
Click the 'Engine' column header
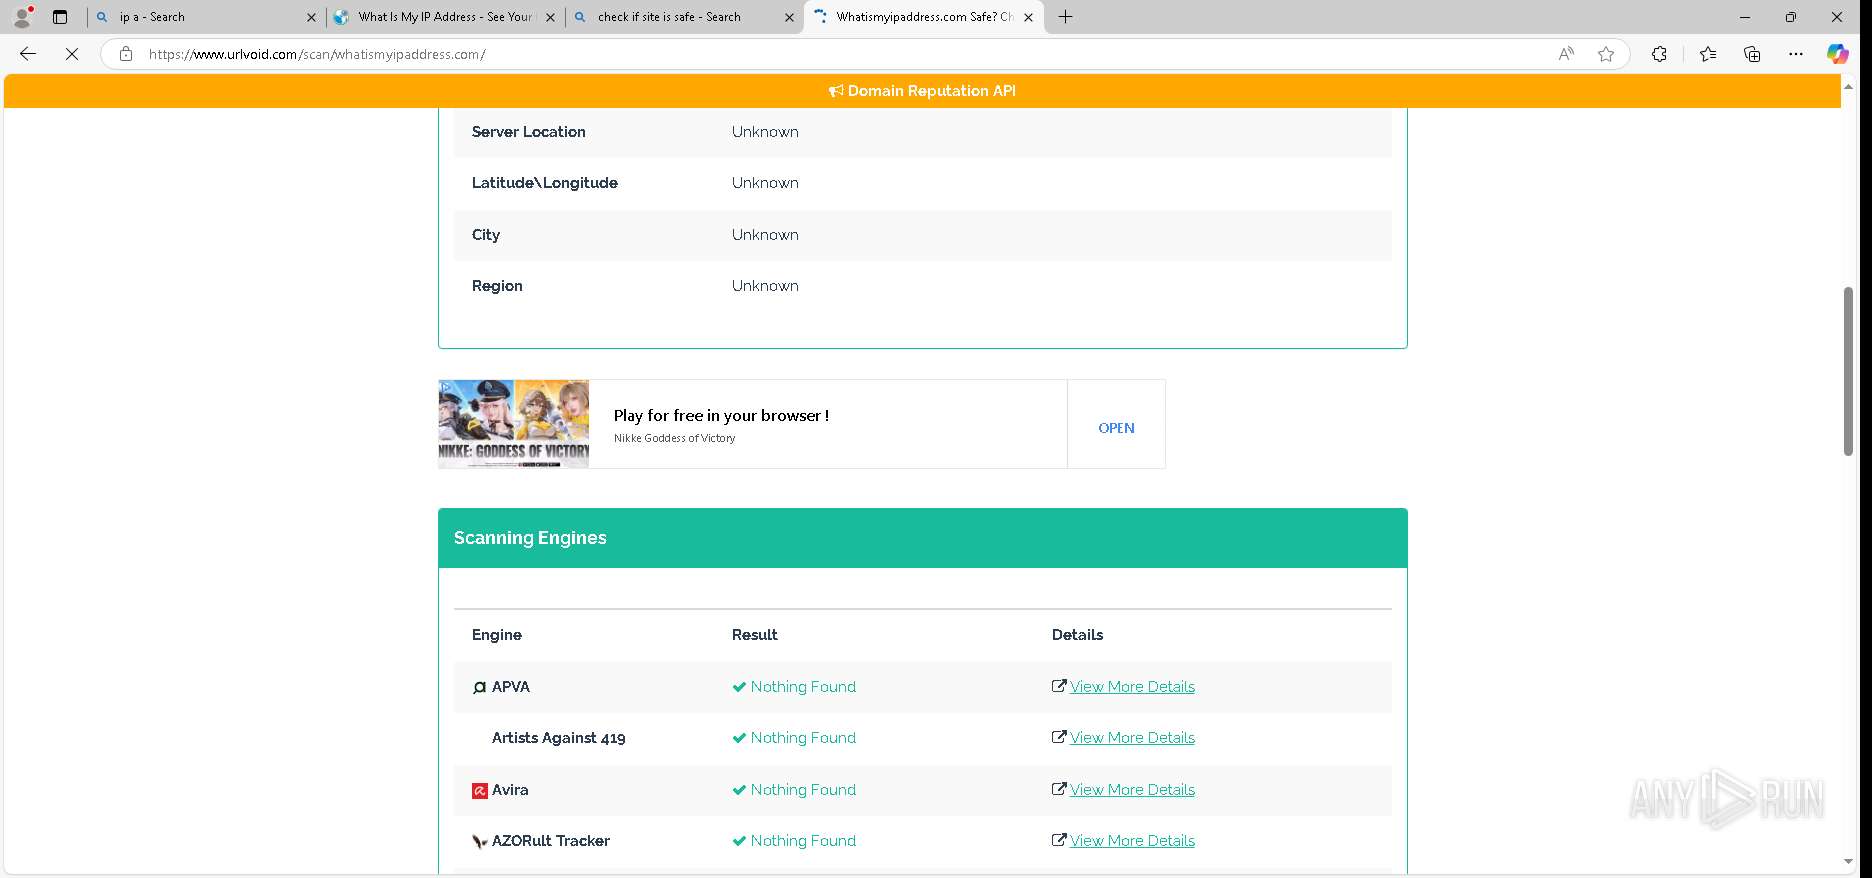(x=497, y=635)
